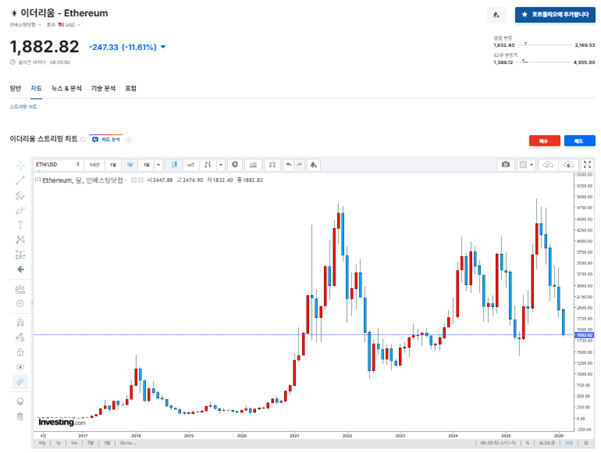Select the crosshair cursor tool
Screen dimensions: 601x453
20,165
